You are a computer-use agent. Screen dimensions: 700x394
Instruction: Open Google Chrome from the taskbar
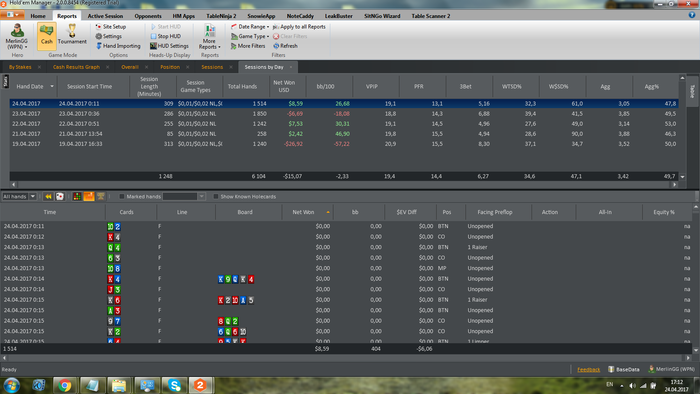[x=65, y=385]
